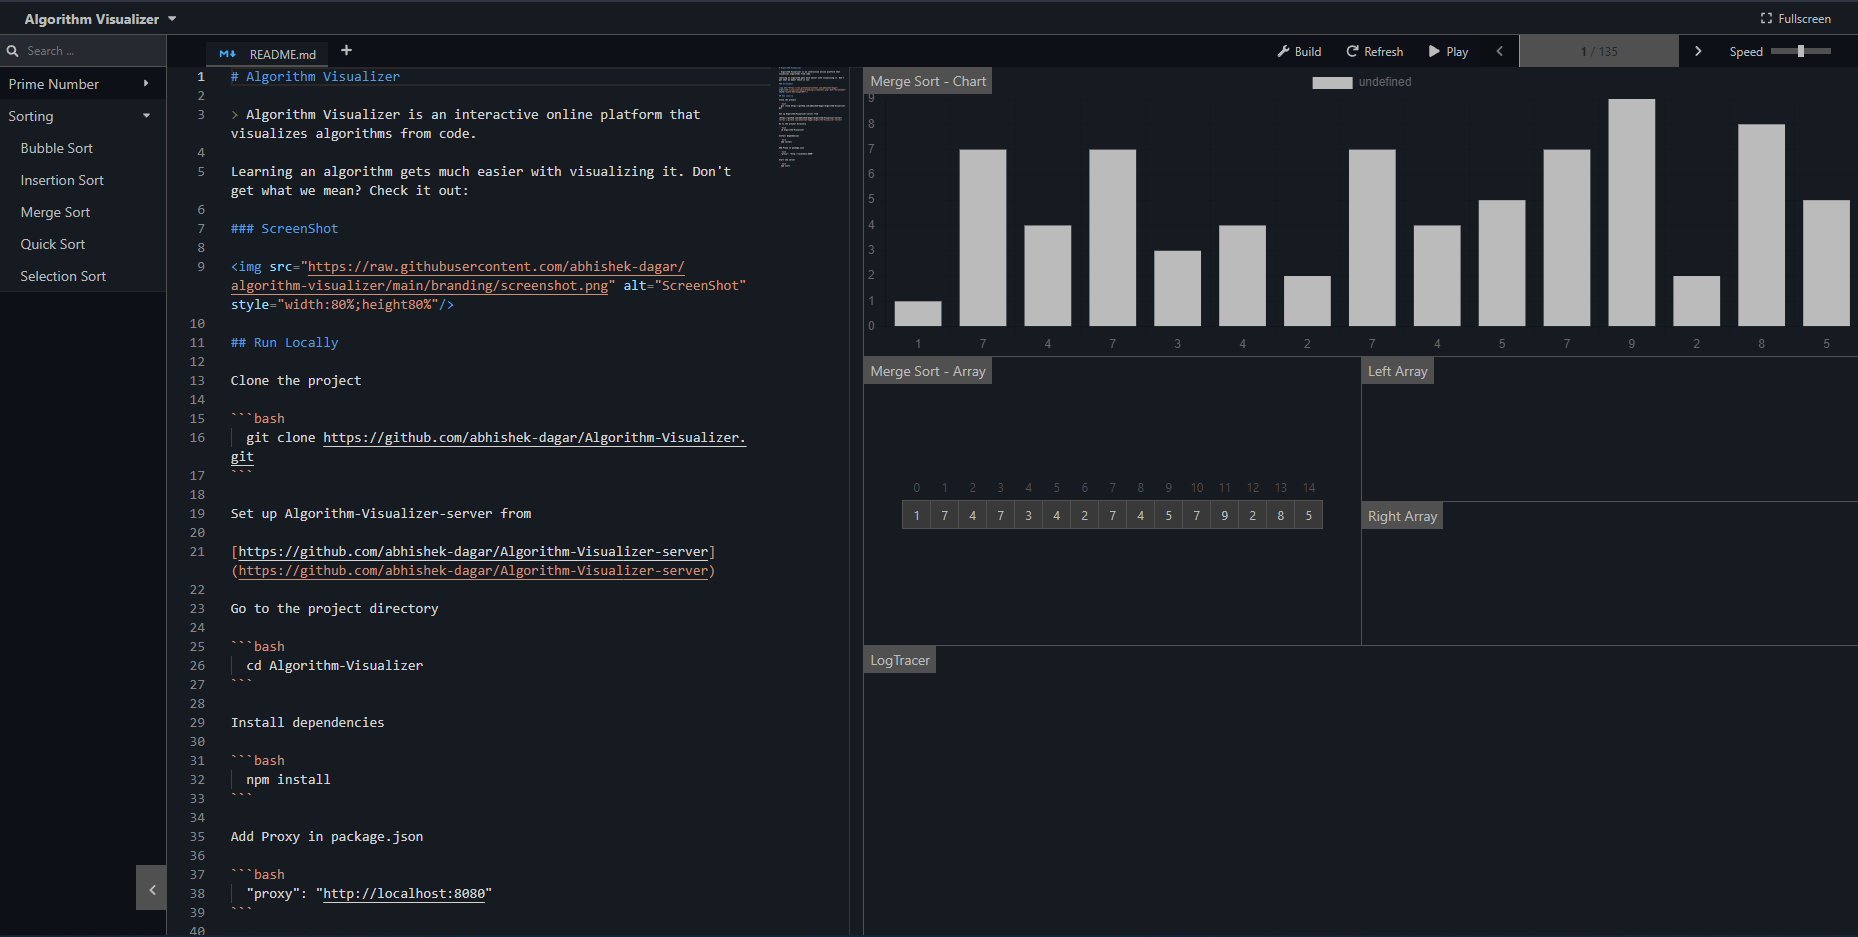Click the chart bar labeled 8
Screen dimensions: 1858x937
tap(1761, 225)
